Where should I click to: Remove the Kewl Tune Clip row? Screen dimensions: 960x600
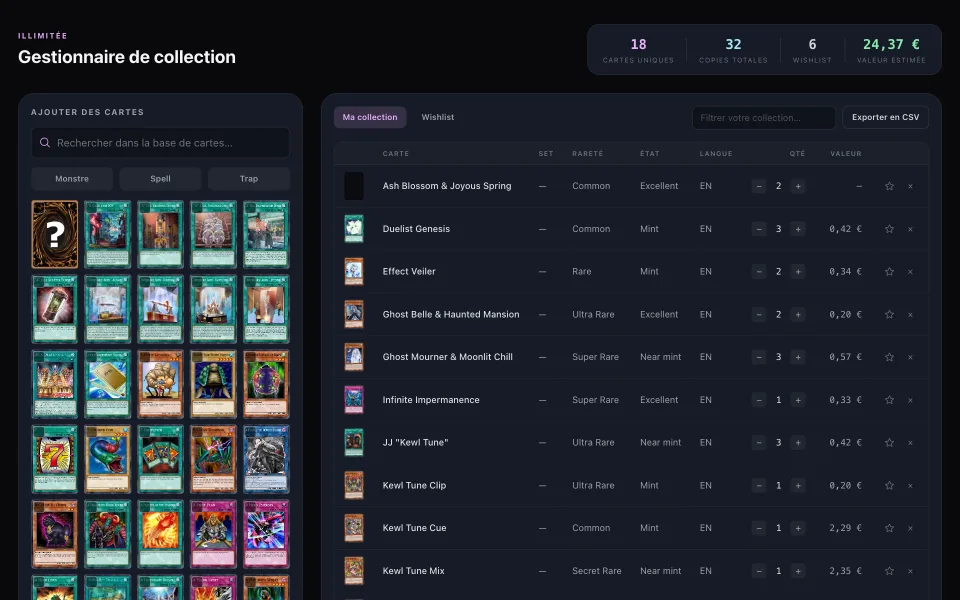[x=910, y=486]
